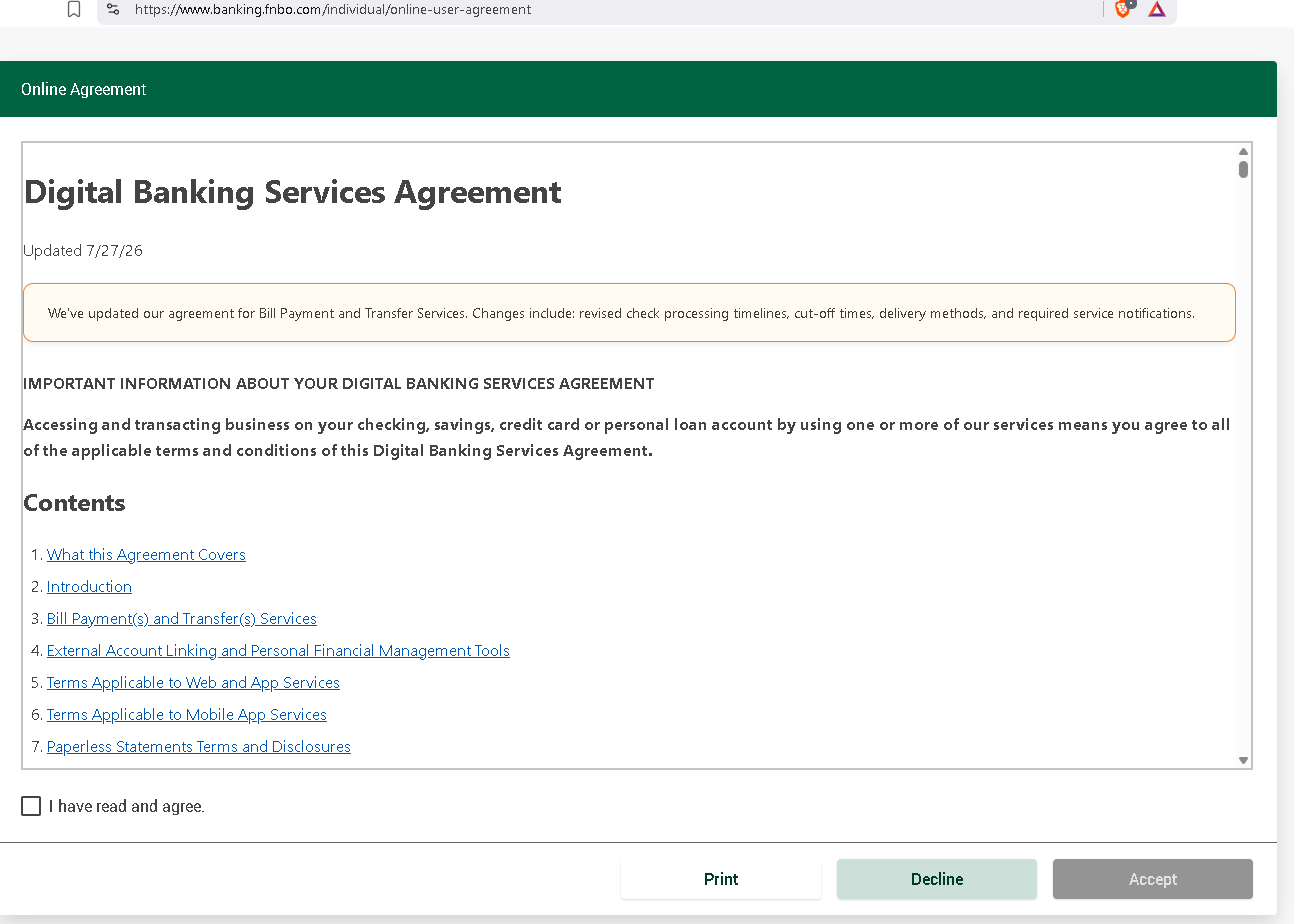Click the Print button
The image size is (1294, 924).
point(721,879)
